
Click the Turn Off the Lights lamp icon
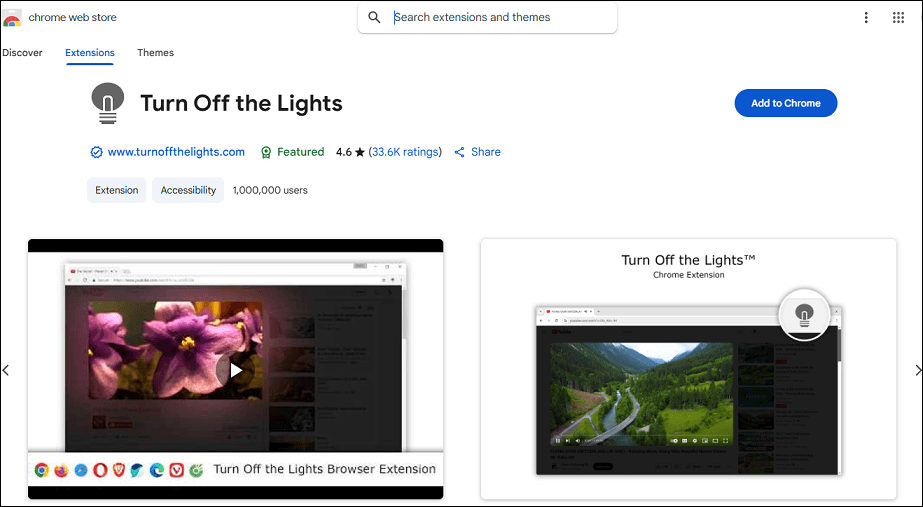click(x=108, y=103)
